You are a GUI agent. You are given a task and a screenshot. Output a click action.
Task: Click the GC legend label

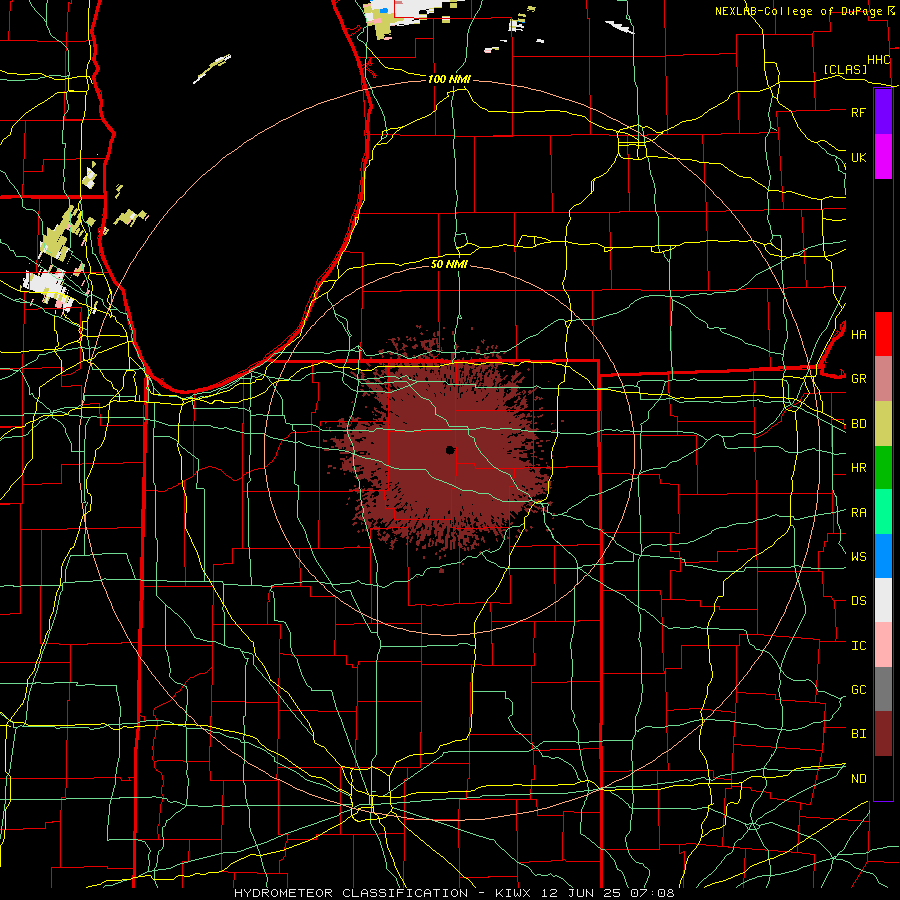(858, 690)
